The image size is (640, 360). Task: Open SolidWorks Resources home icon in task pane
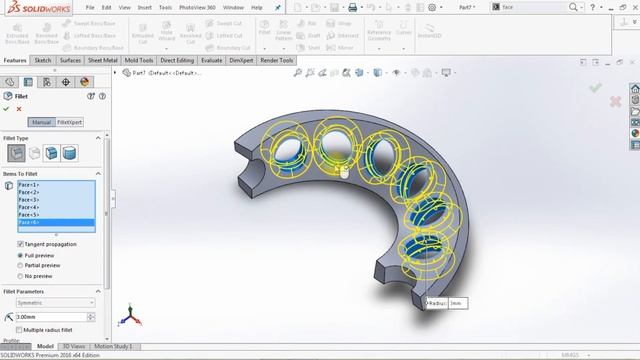tap(635, 89)
